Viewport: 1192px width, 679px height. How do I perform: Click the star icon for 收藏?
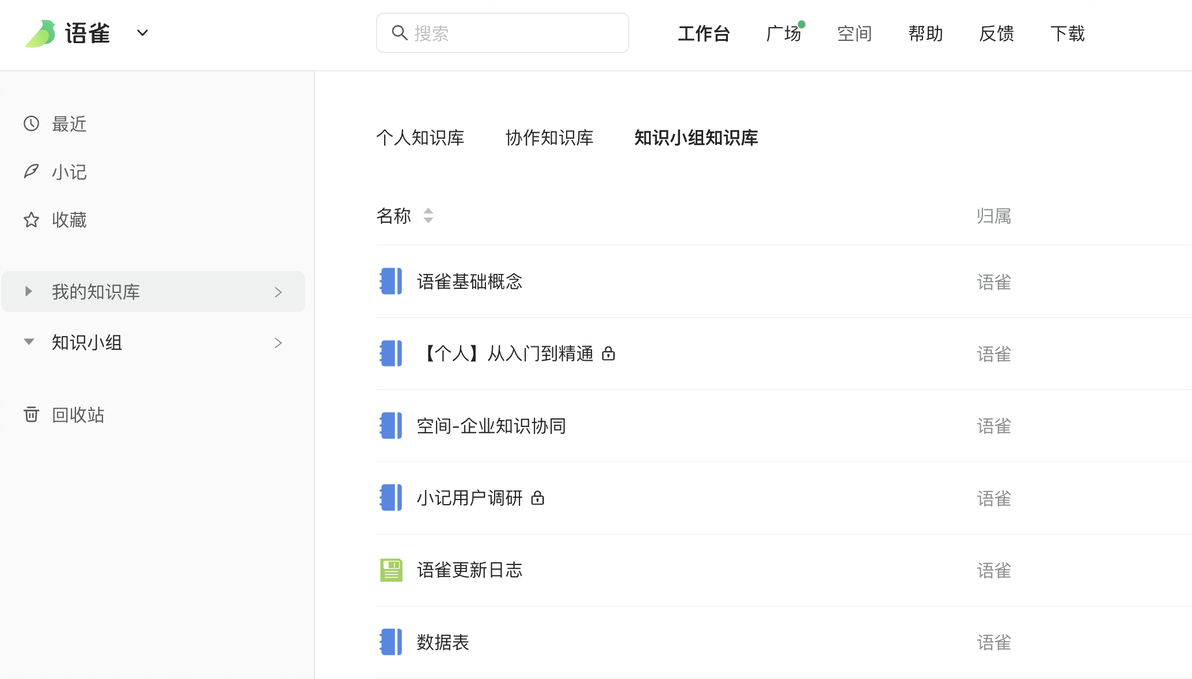(31, 220)
